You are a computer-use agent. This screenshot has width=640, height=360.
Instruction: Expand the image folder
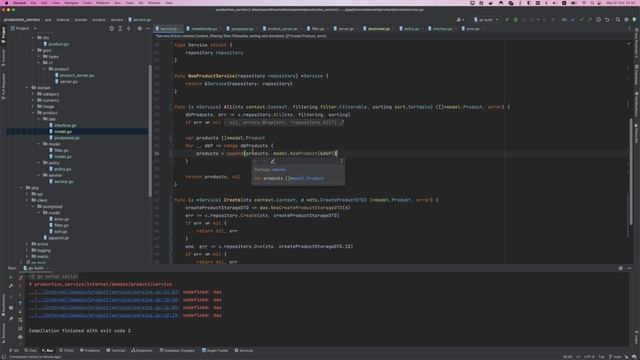point(33,107)
